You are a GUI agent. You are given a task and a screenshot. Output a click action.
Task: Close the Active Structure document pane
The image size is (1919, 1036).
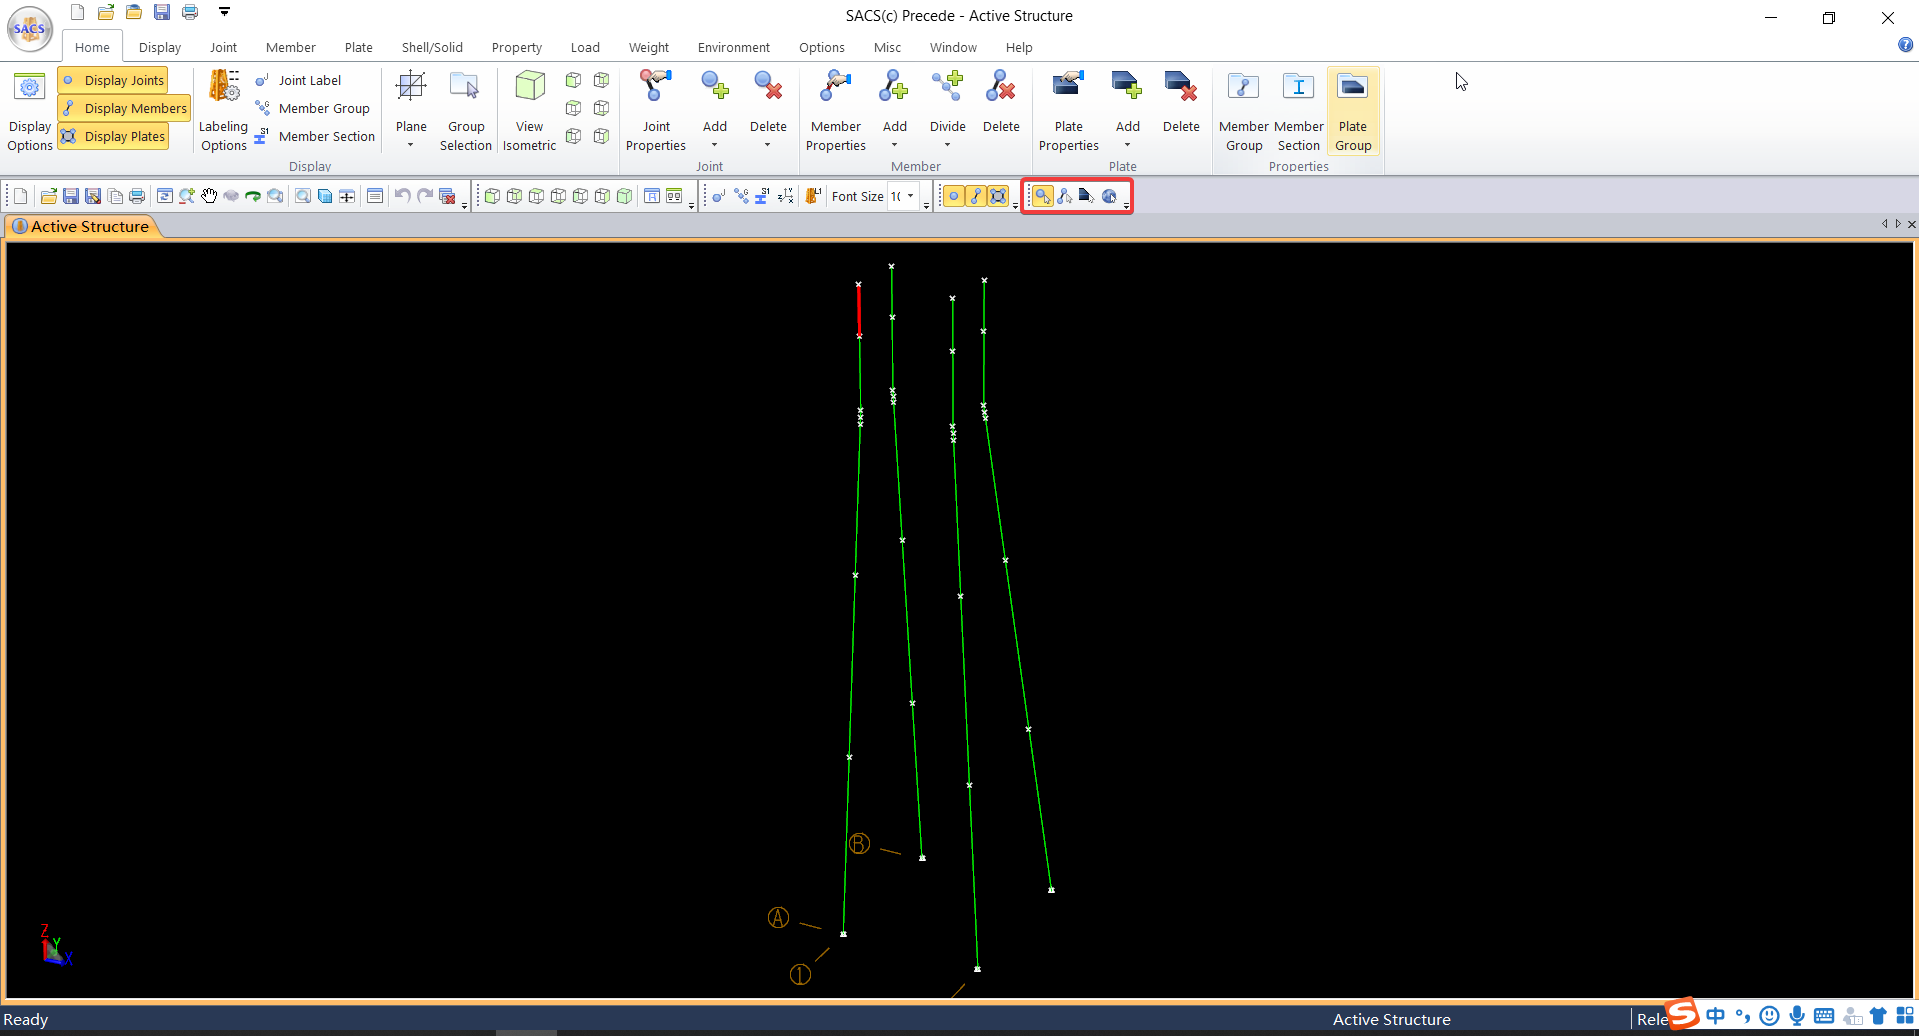coord(1911,224)
